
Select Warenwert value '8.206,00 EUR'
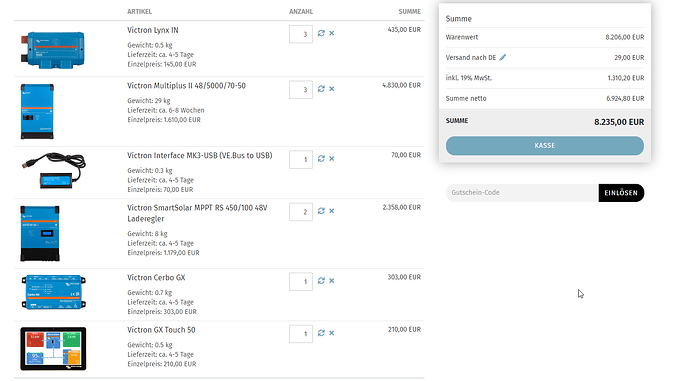625,37
